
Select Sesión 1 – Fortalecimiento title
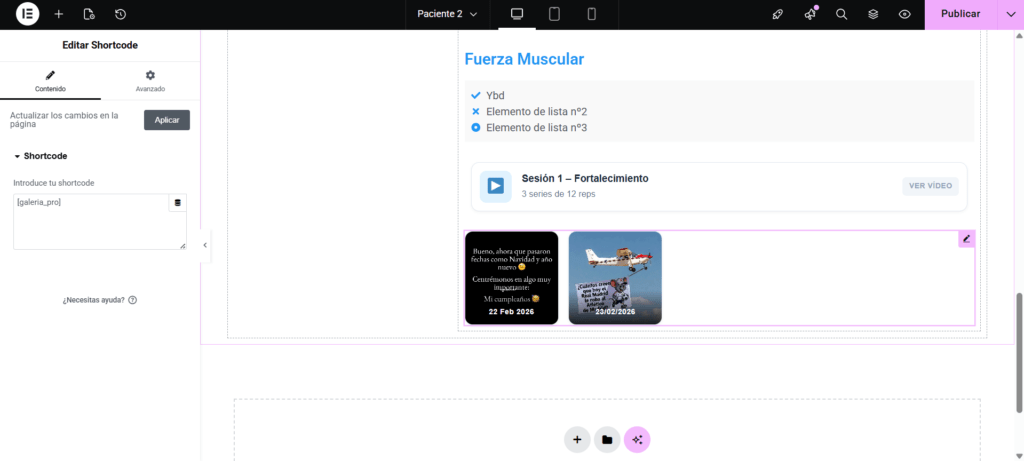(584, 179)
